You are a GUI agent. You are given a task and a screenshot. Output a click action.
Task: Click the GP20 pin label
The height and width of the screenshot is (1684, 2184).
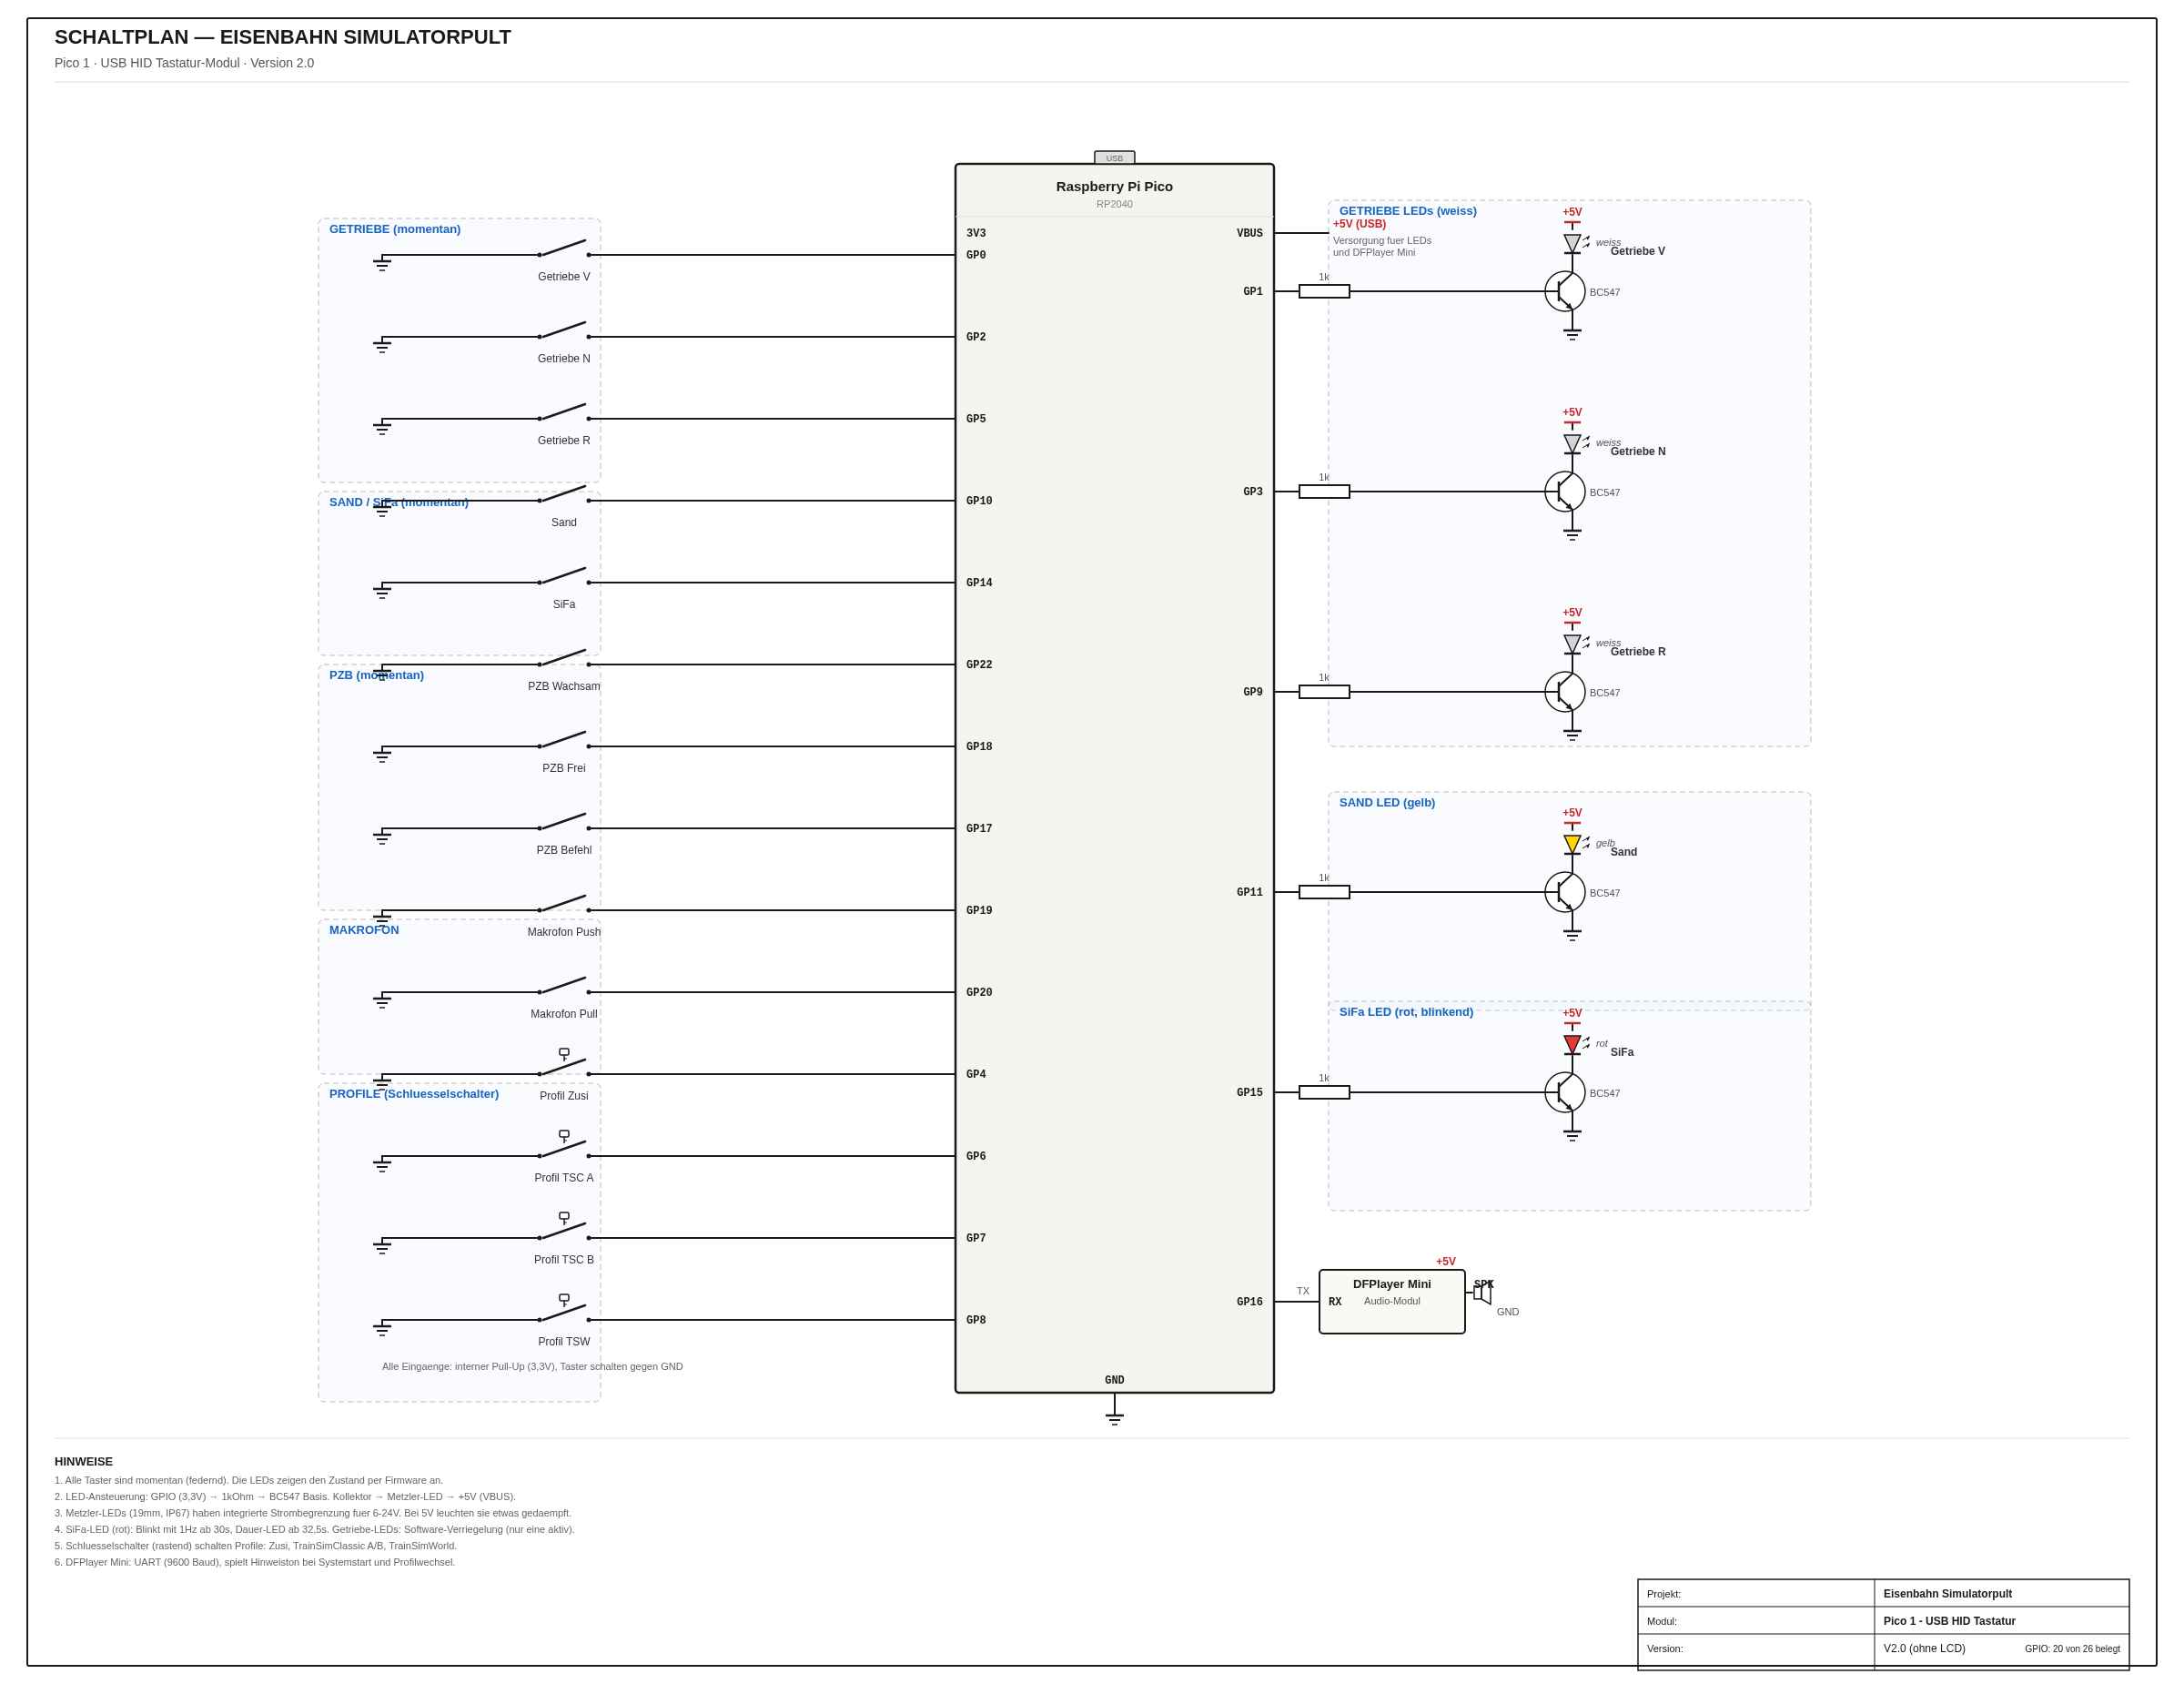979,994
